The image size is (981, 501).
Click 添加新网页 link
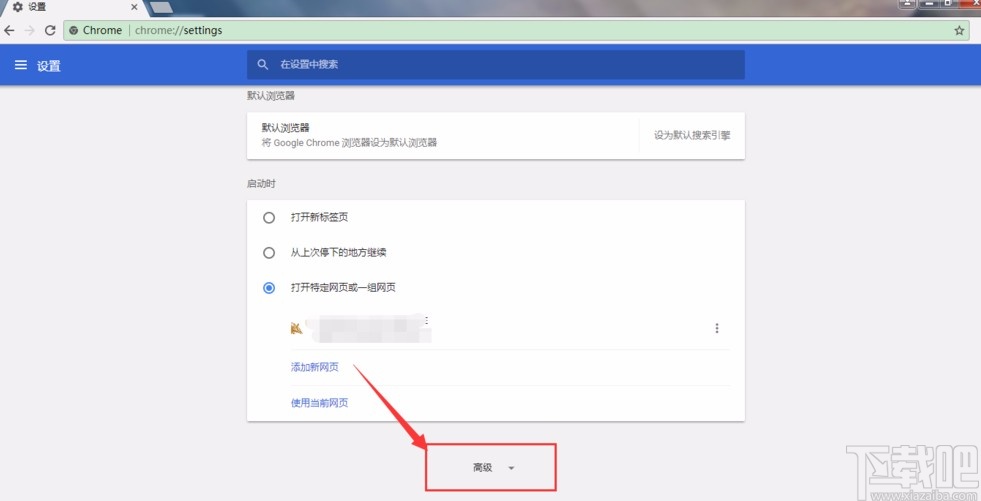coord(315,367)
